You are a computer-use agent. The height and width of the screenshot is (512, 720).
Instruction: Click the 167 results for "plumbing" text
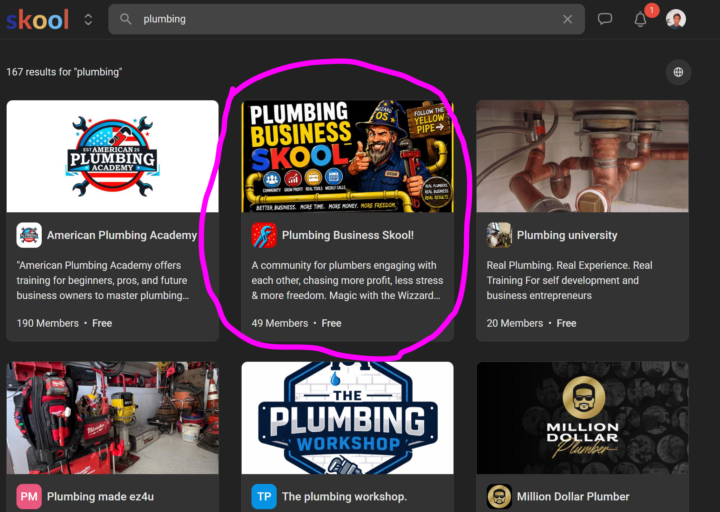[x=64, y=72]
